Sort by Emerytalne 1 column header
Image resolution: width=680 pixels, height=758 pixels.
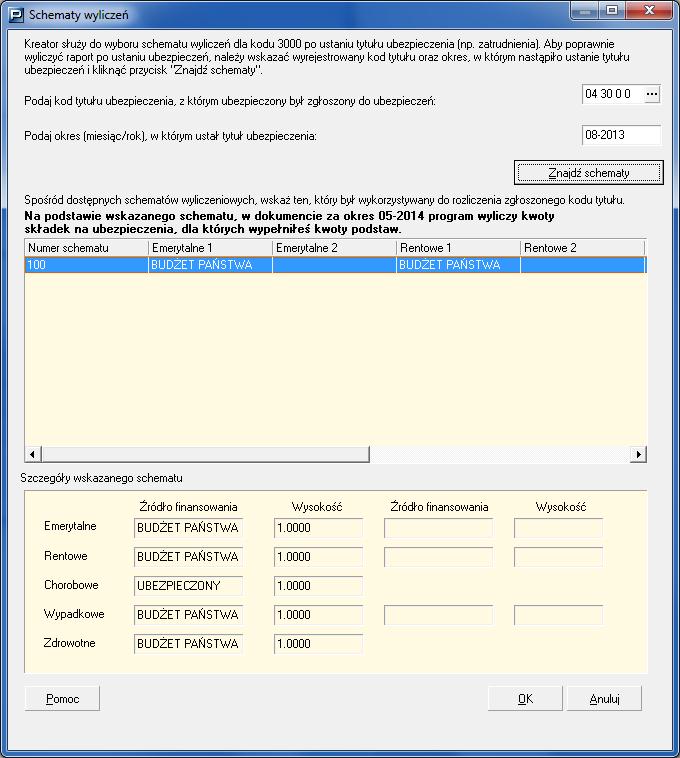click(209, 247)
